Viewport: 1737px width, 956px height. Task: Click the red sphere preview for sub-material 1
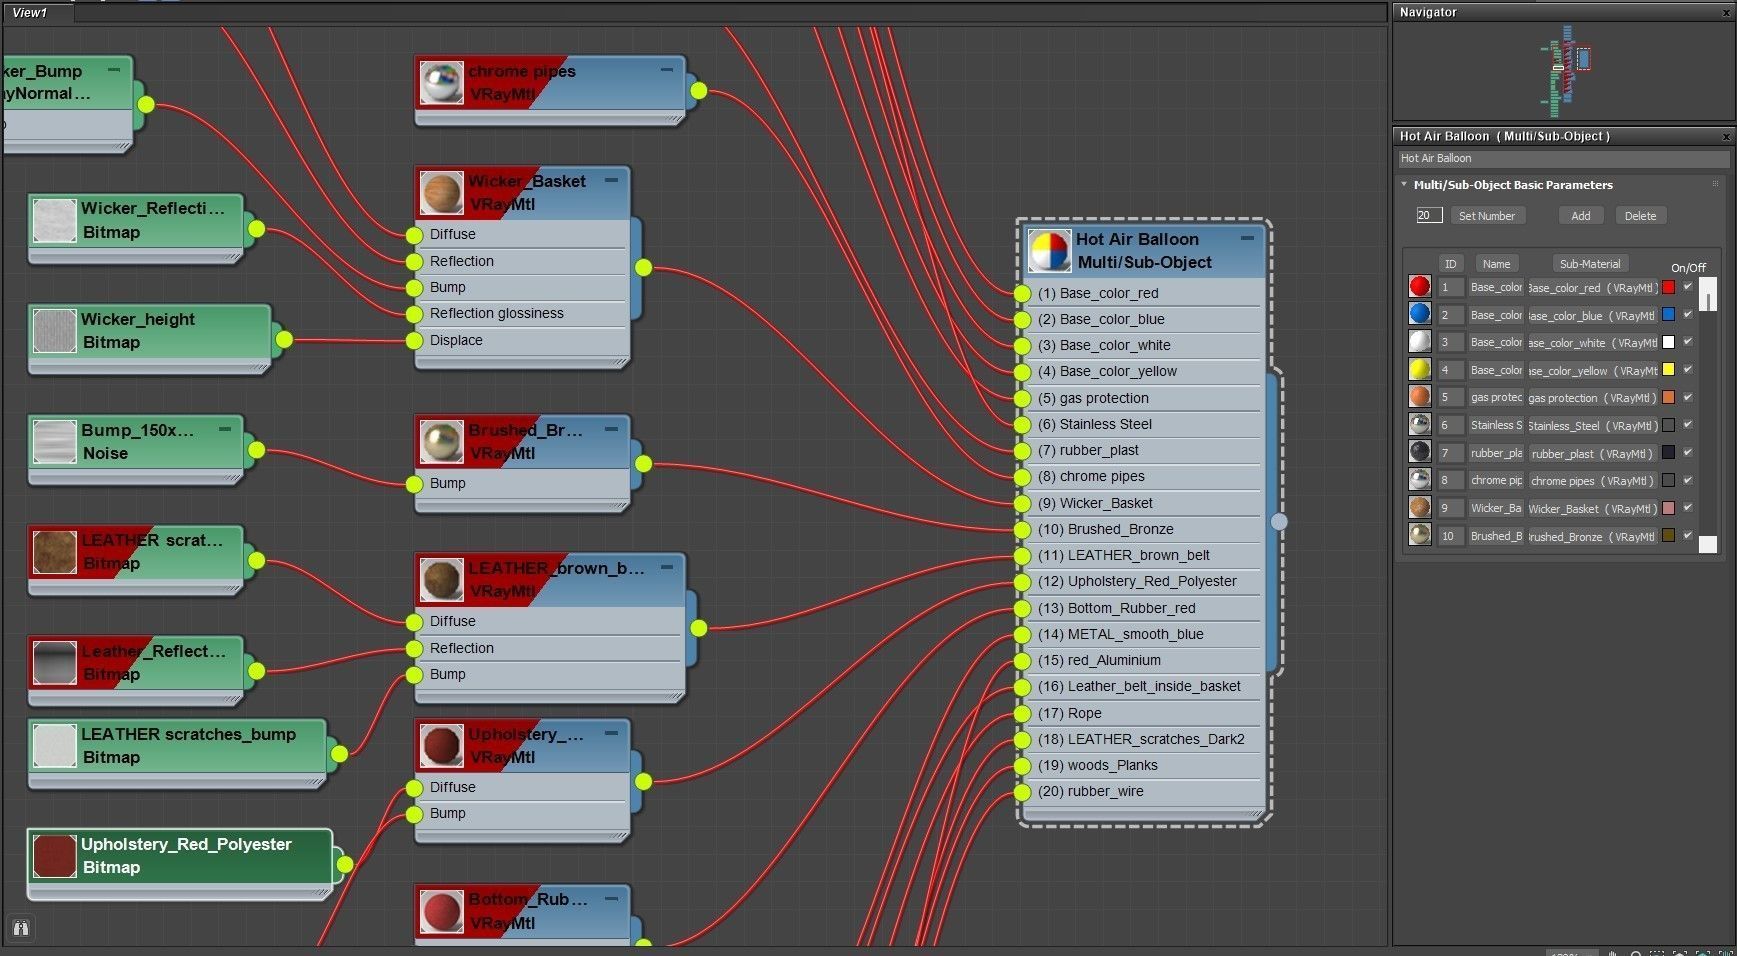click(x=1419, y=287)
